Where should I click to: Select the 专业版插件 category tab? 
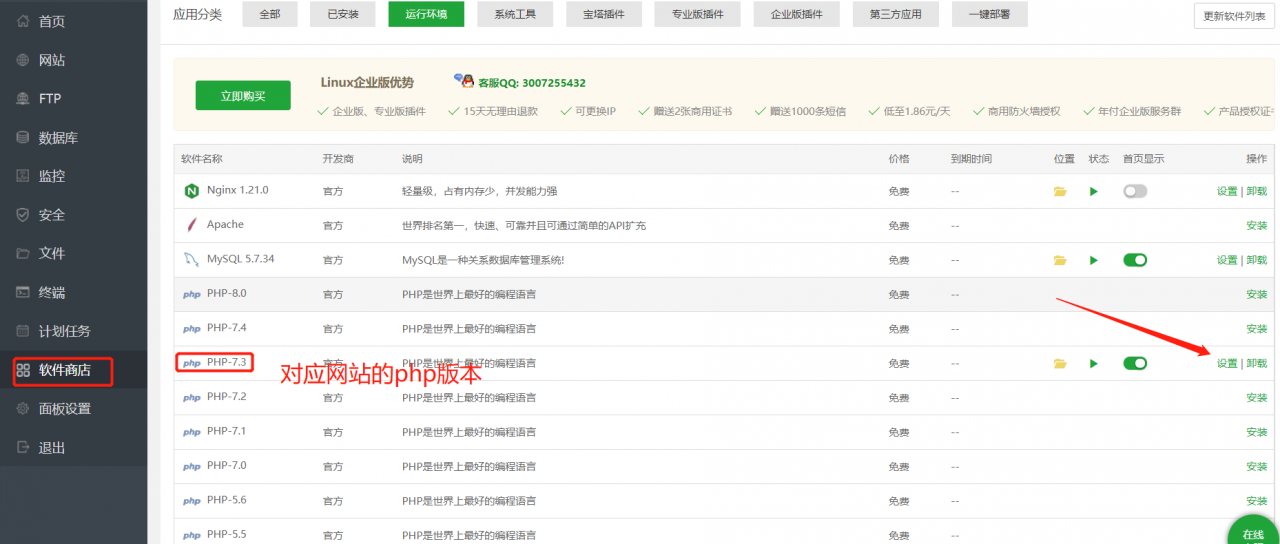pyautogui.click(x=698, y=15)
